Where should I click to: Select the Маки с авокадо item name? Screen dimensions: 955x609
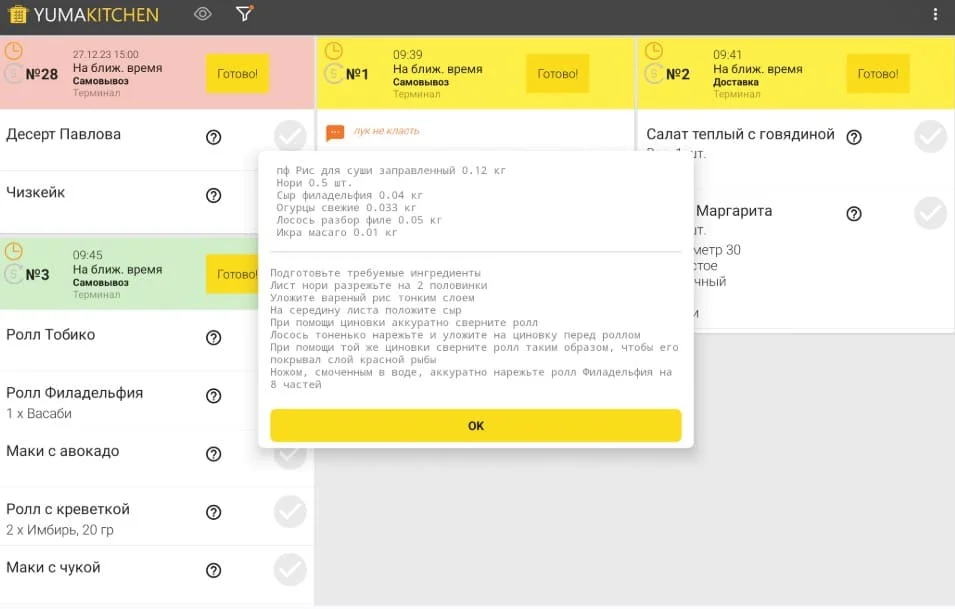pos(63,451)
